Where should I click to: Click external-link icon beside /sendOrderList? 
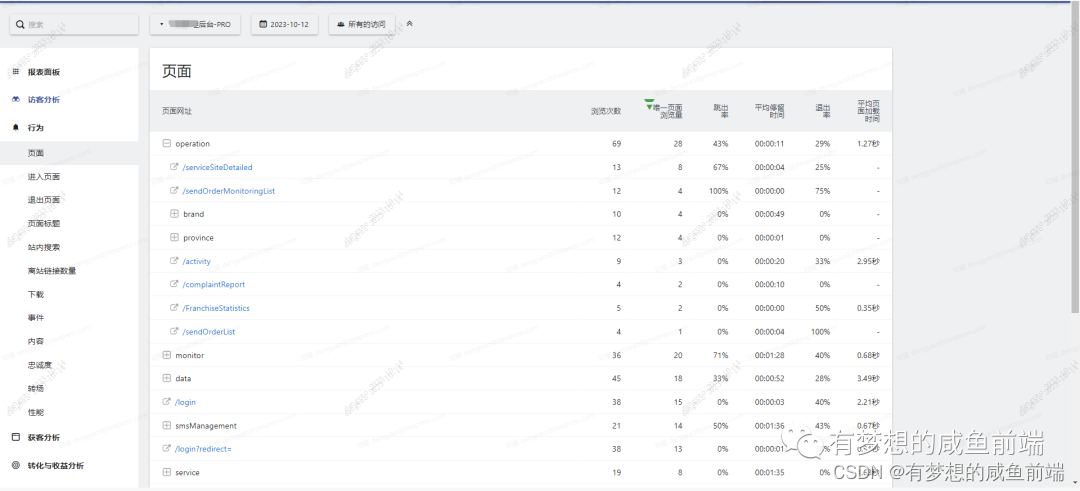(174, 331)
